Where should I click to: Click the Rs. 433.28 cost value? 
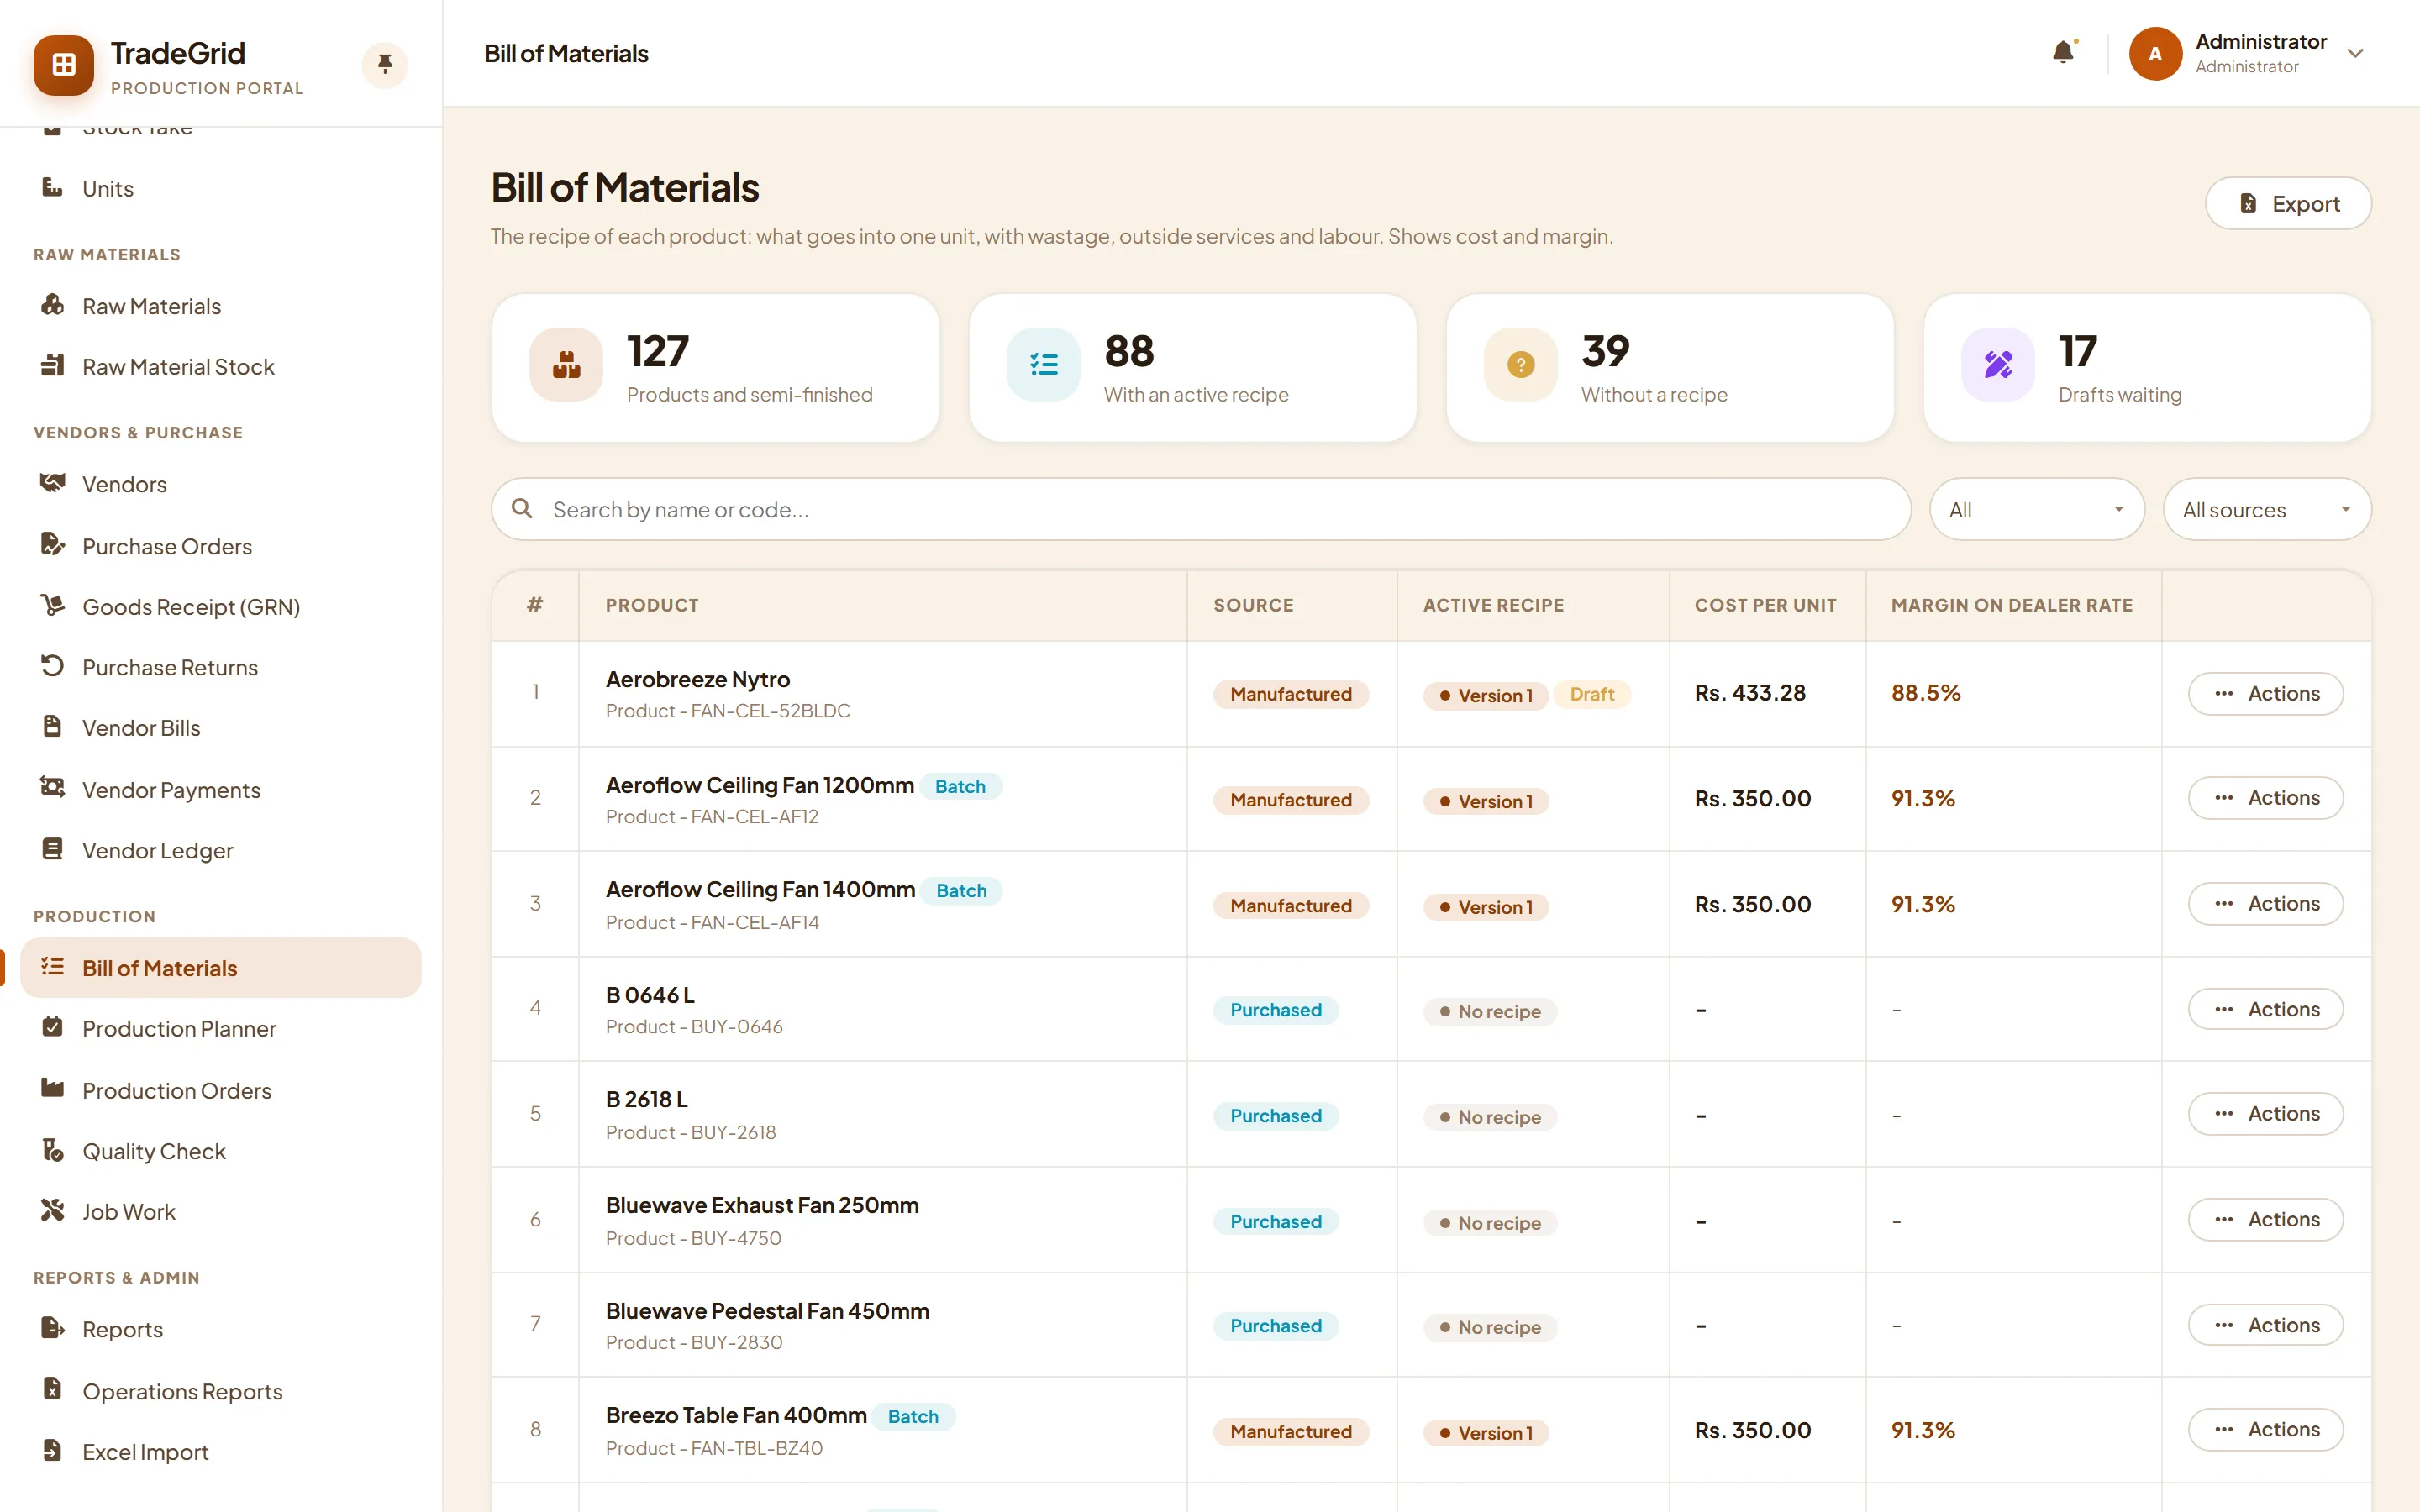(1750, 693)
